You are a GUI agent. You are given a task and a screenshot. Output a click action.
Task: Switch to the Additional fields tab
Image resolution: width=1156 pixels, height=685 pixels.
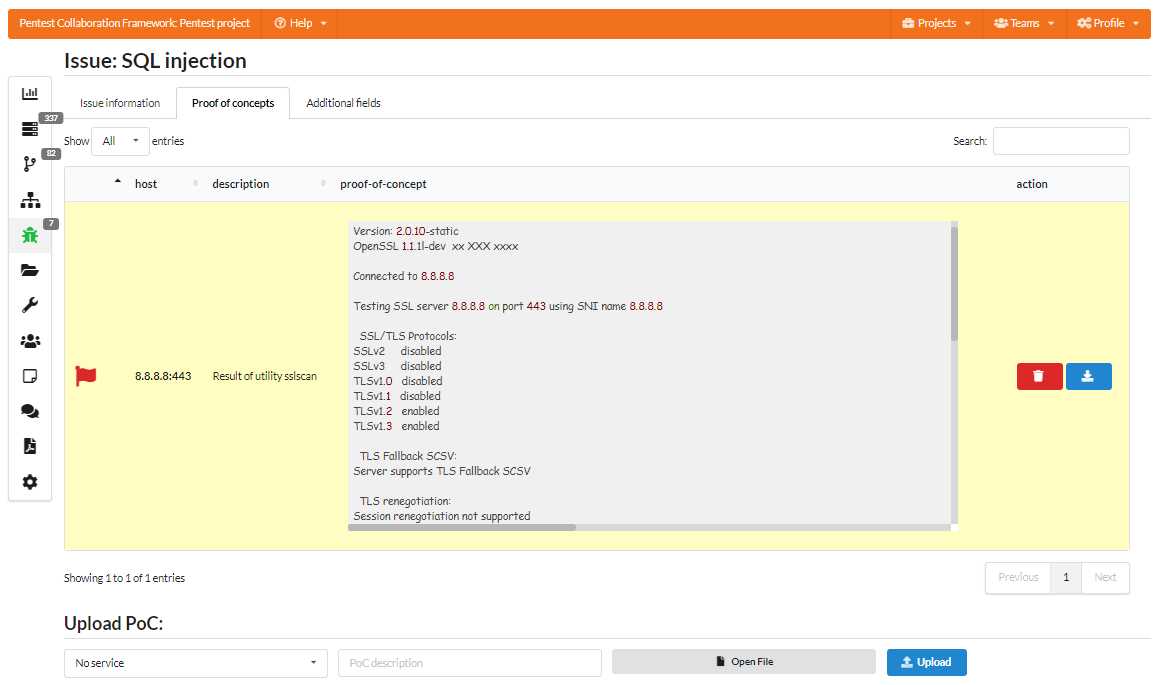point(344,103)
